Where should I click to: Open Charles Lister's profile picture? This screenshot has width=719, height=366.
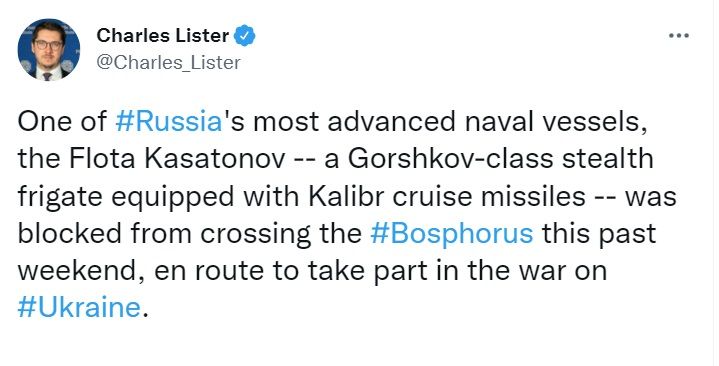(x=49, y=50)
